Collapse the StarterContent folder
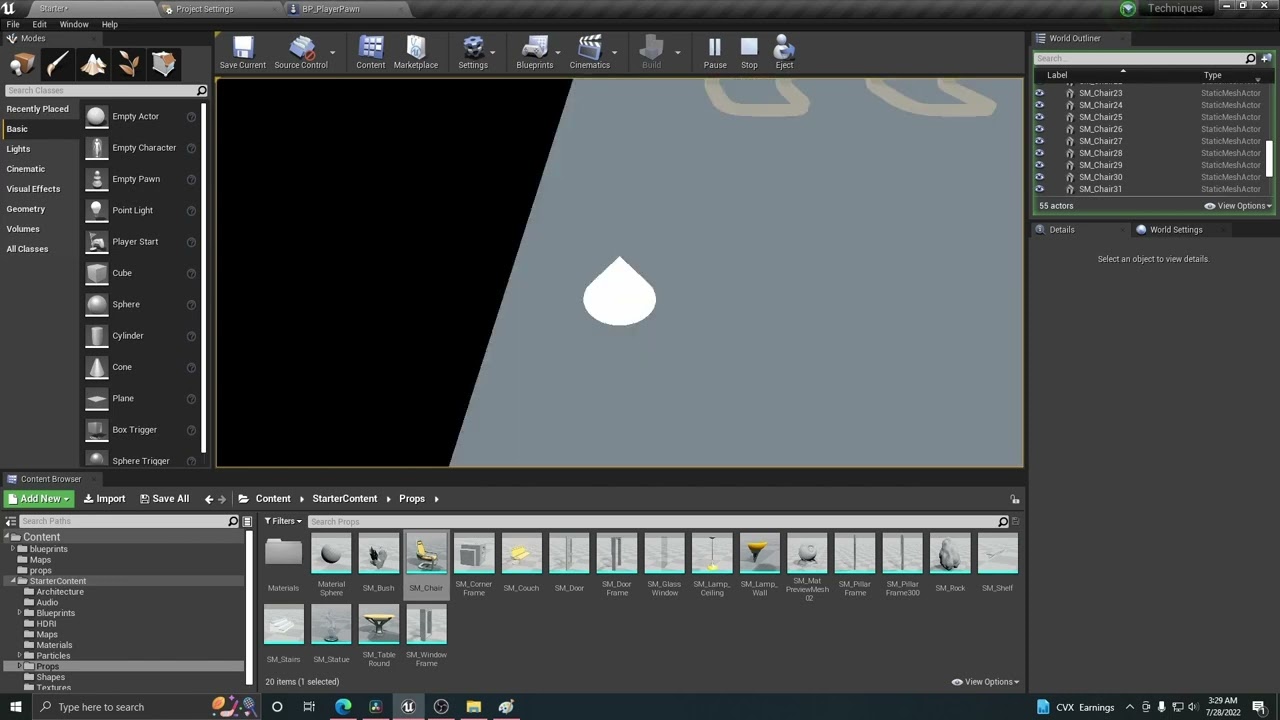 [13, 581]
